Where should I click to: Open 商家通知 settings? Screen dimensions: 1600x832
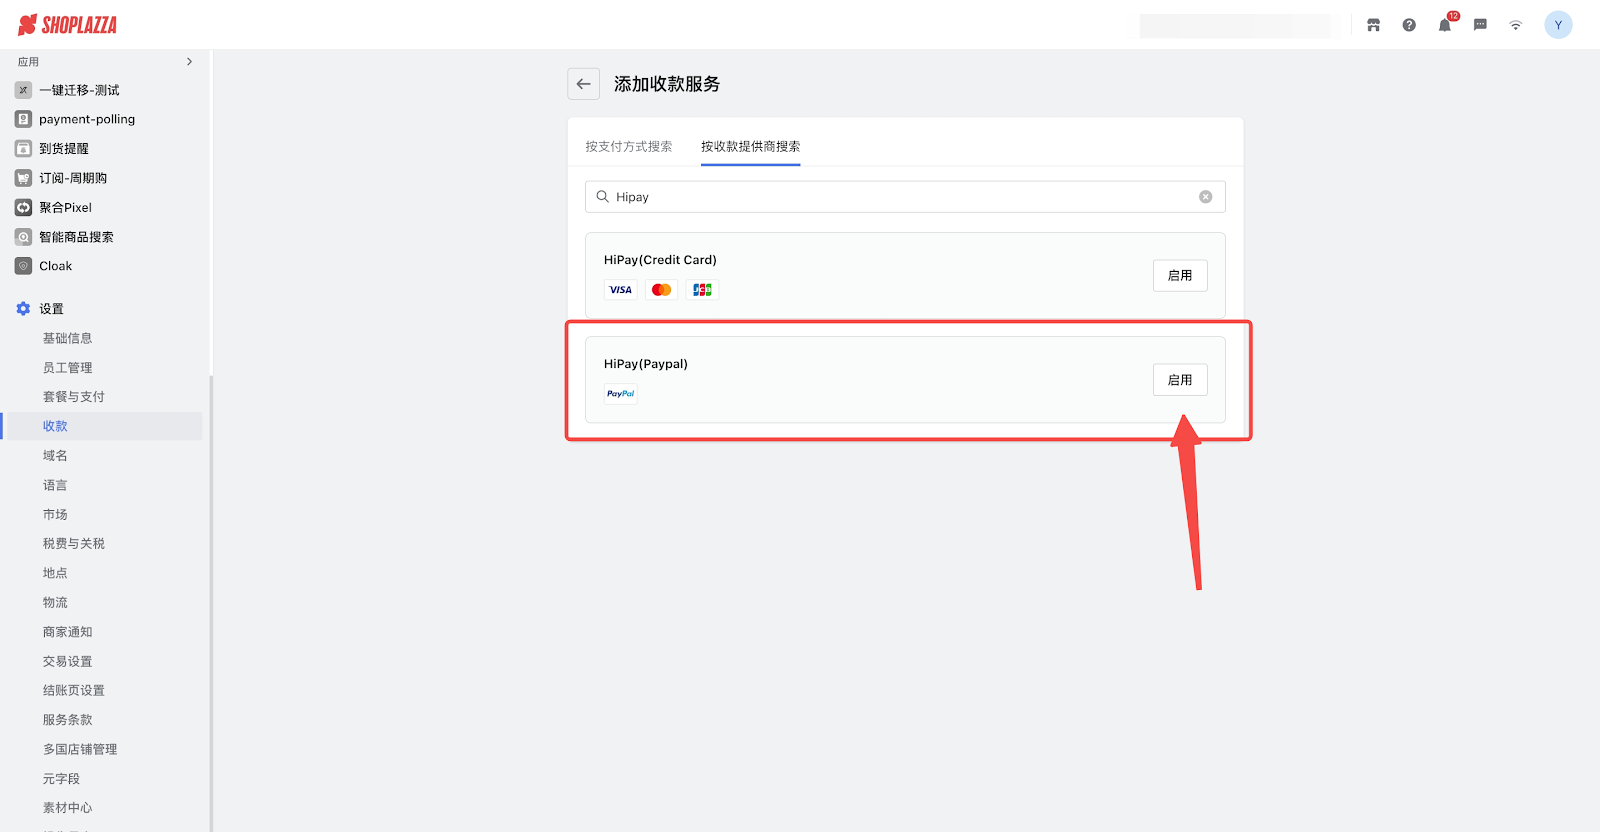pos(67,632)
